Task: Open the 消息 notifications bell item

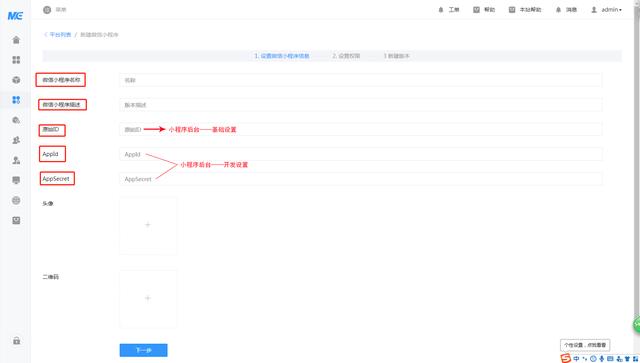Action: click(566, 10)
